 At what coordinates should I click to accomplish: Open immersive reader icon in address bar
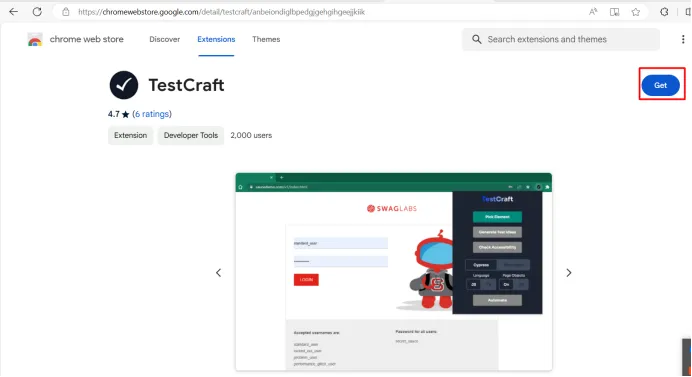click(x=614, y=12)
